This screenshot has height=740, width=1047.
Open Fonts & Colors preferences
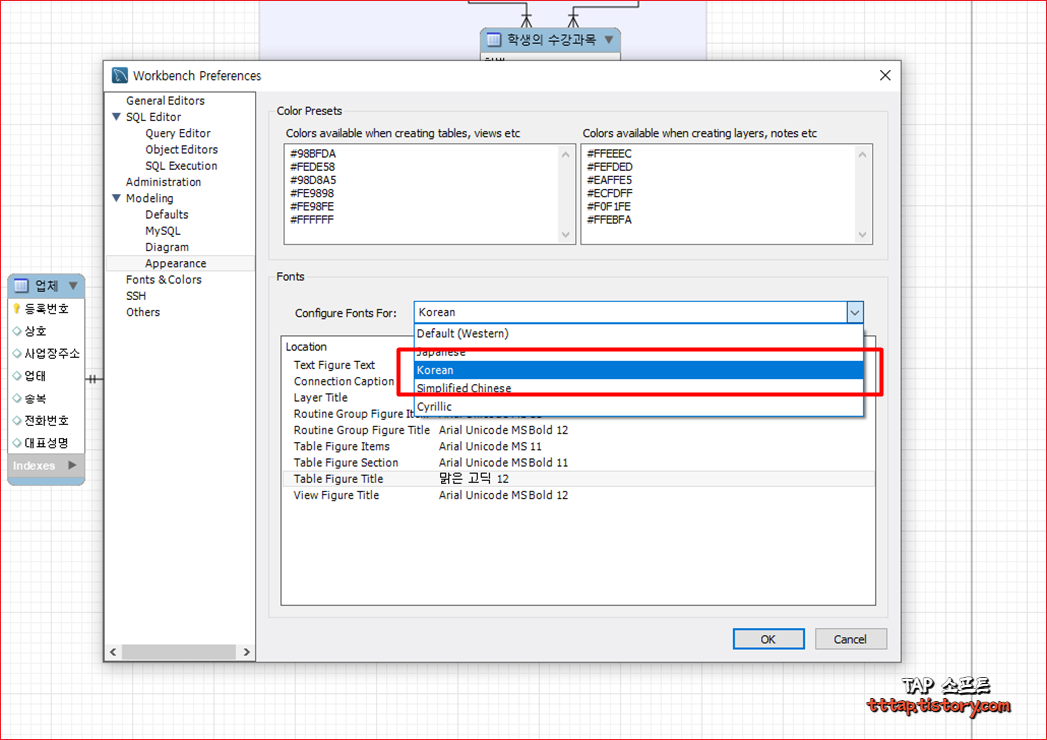click(x=164, y=280)
